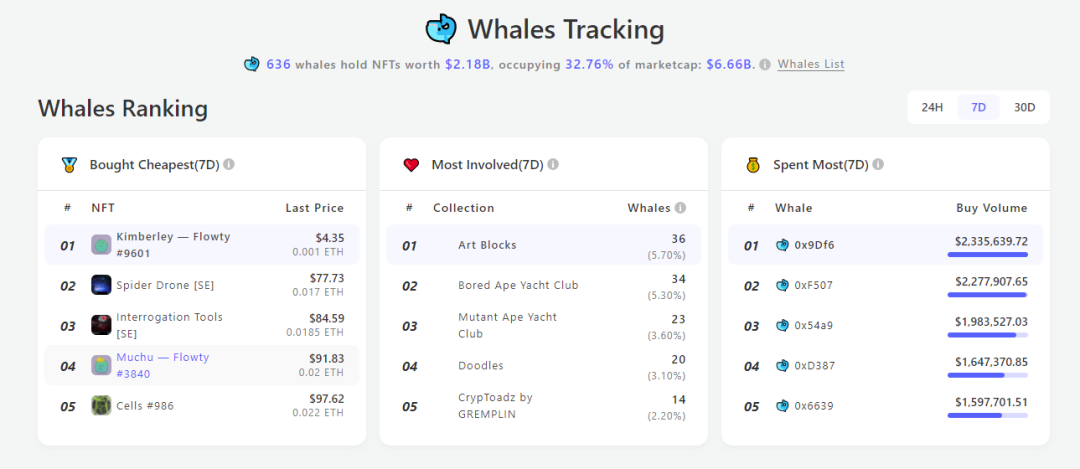Click info icon beside Whales column header
This screenshot has height=469, width=1080.
pos(680,208)
